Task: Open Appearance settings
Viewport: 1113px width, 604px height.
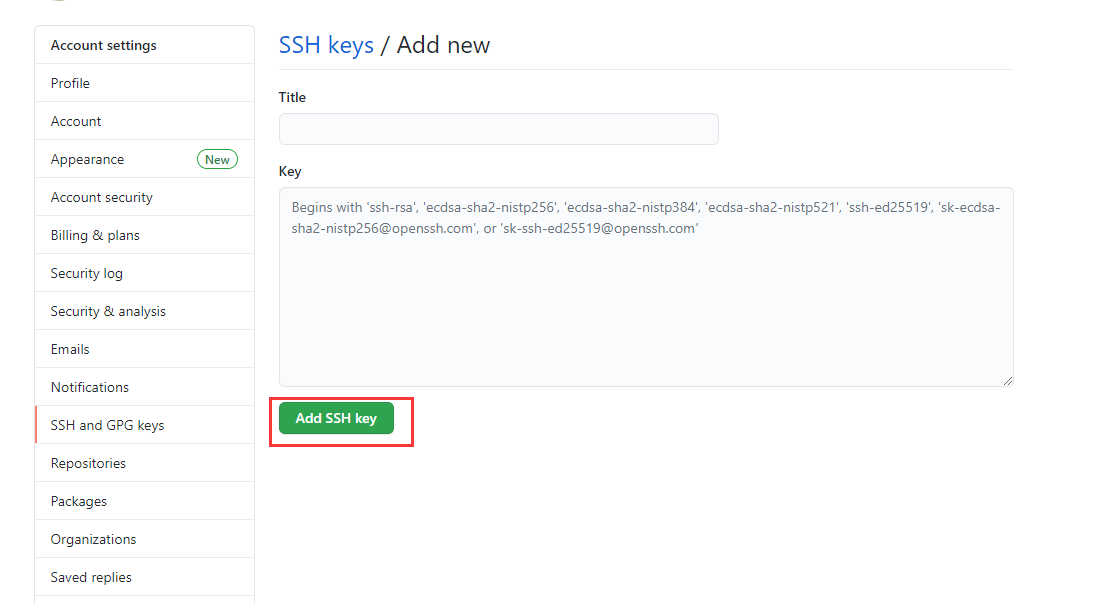Action: [87, 159]
